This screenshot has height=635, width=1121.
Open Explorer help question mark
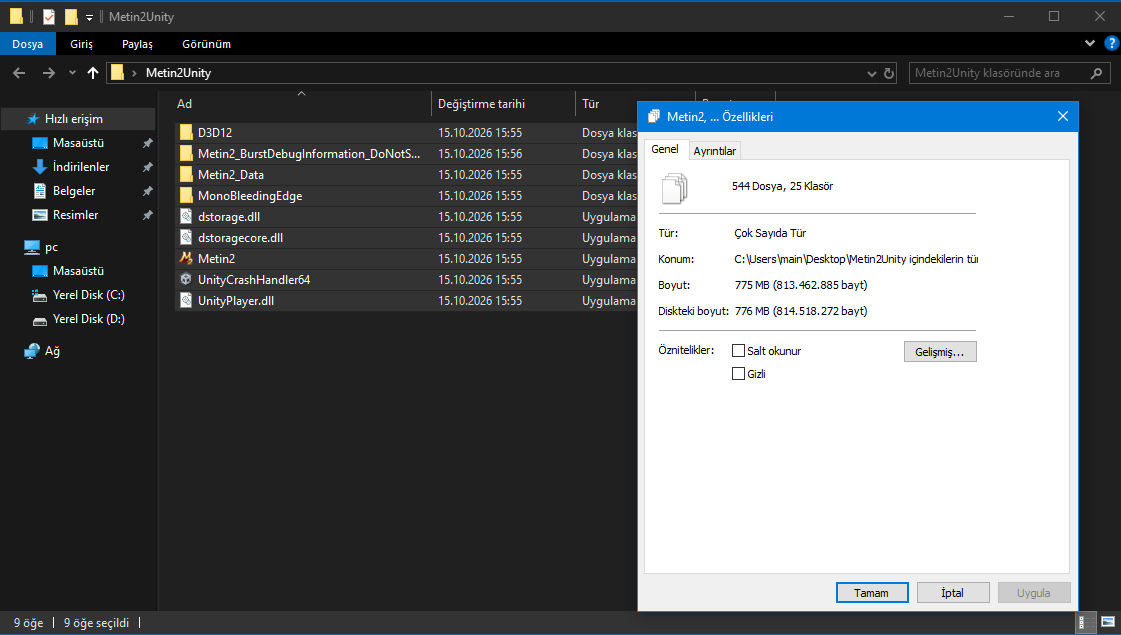coord(1112,44)
